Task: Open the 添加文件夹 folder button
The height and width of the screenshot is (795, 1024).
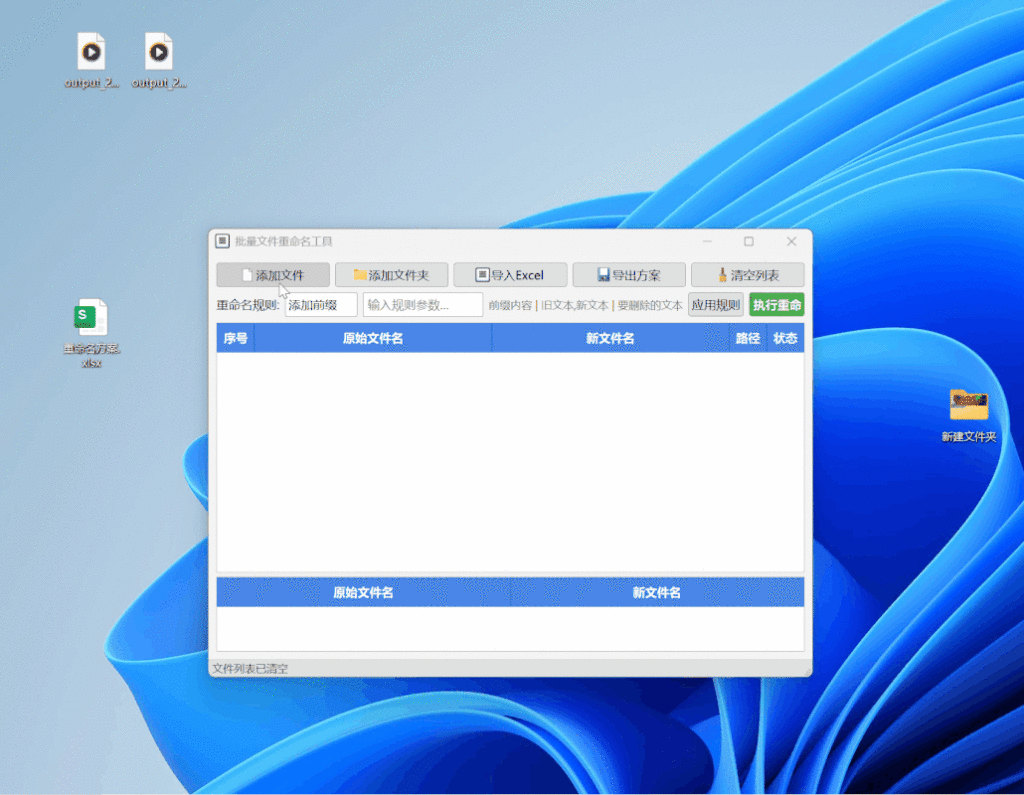Action: (x=391, y=275)
